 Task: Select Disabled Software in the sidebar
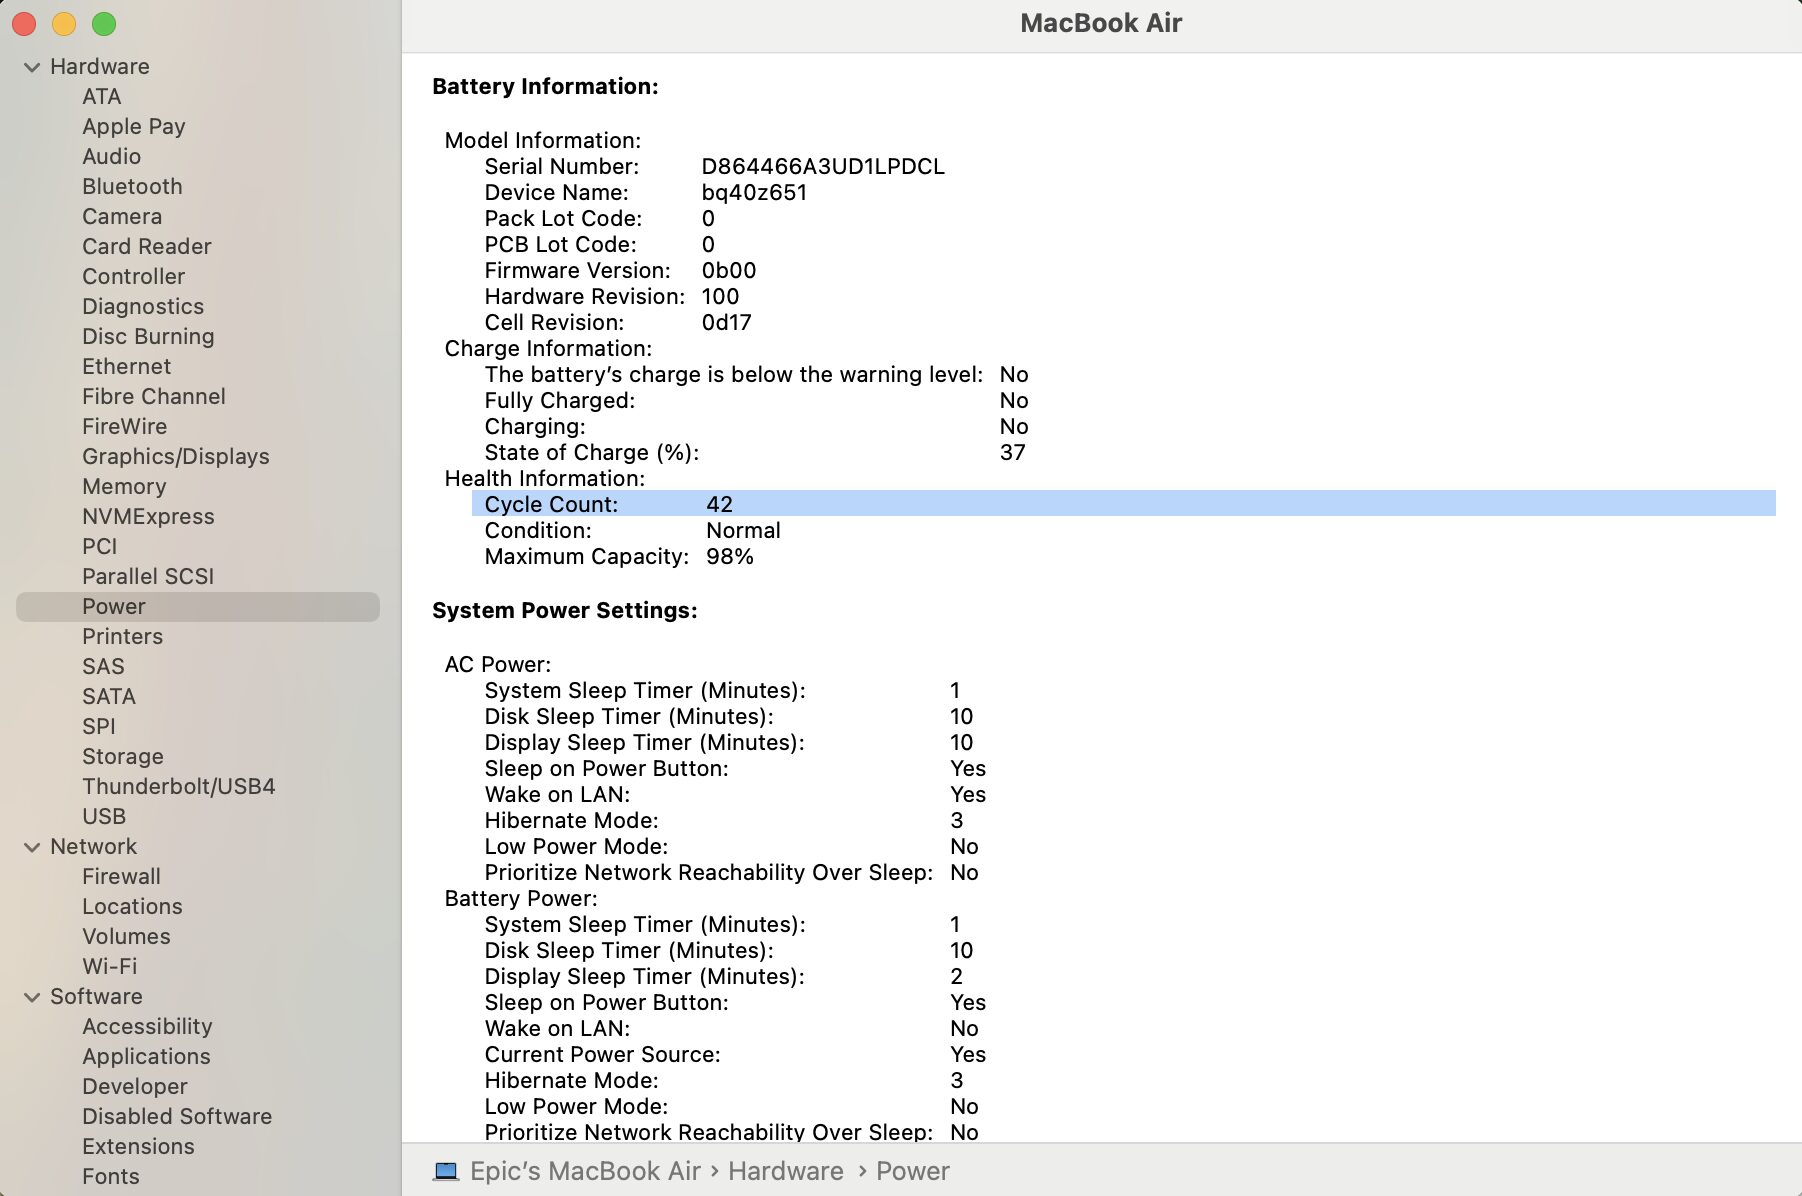(177, 1117)
